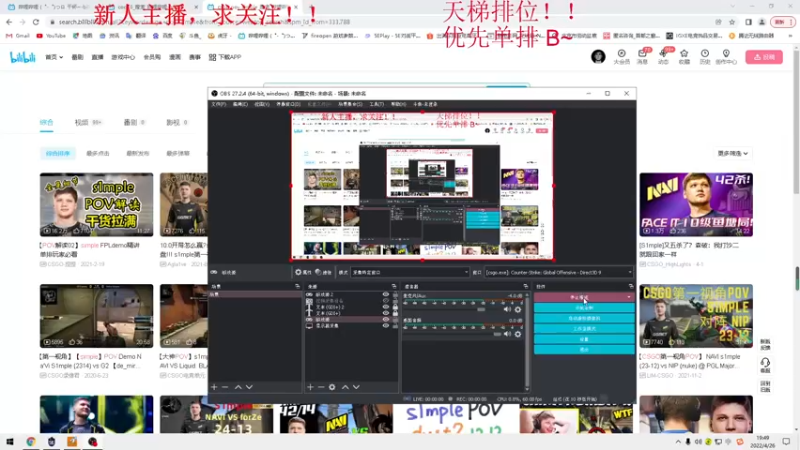The image size is (800, 450).
Task: Open 麦克风/Aux audio settings gear
Action: pos(518,310)
